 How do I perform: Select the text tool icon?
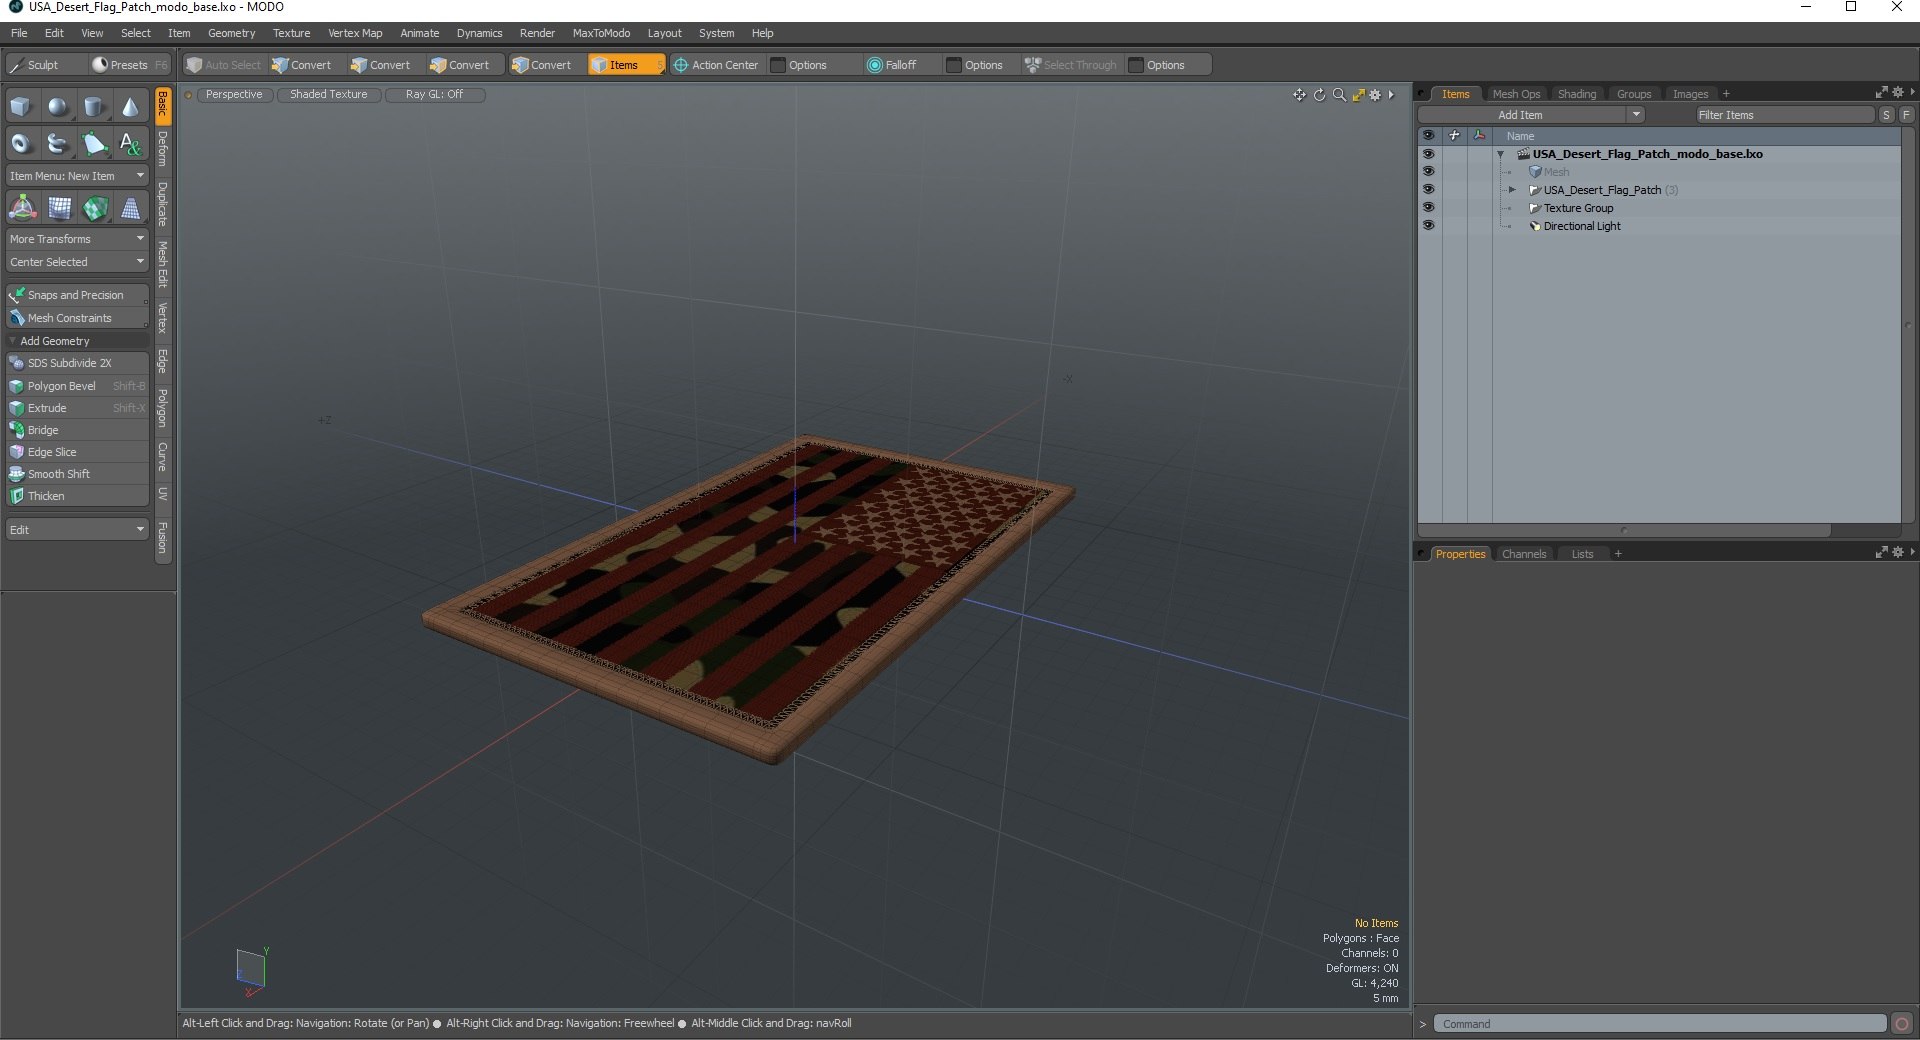pyautogui.click(x=130, y=144)
